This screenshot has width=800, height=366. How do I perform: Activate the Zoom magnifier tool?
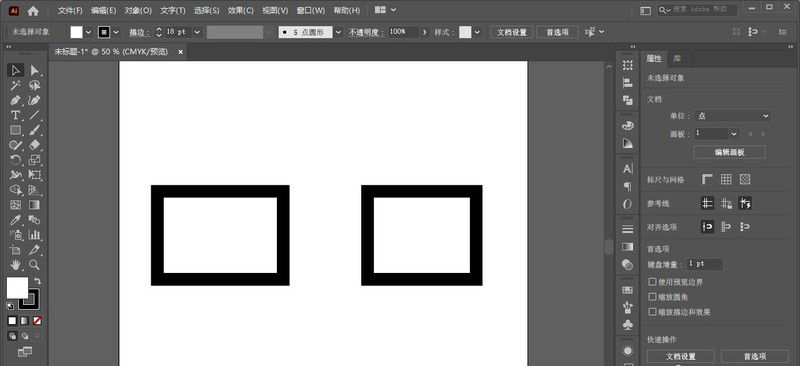click(x=35, y=265)
